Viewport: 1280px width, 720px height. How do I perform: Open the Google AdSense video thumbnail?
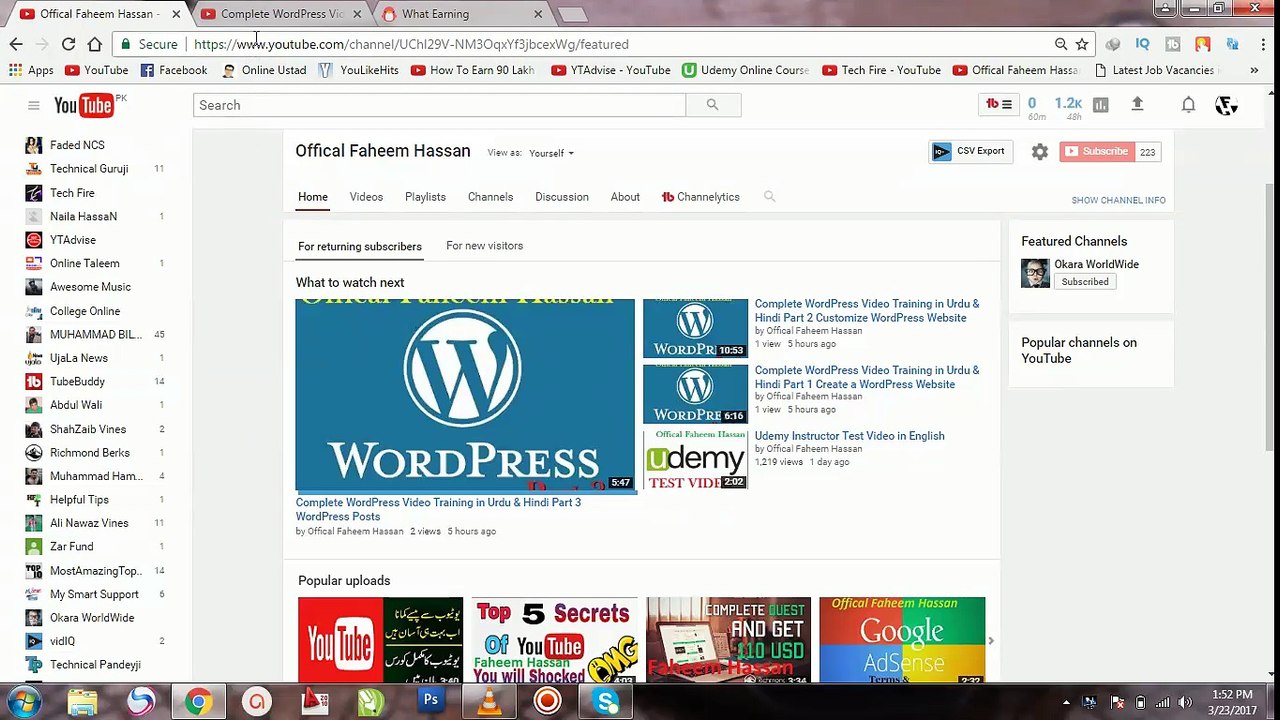pos(902,641)
